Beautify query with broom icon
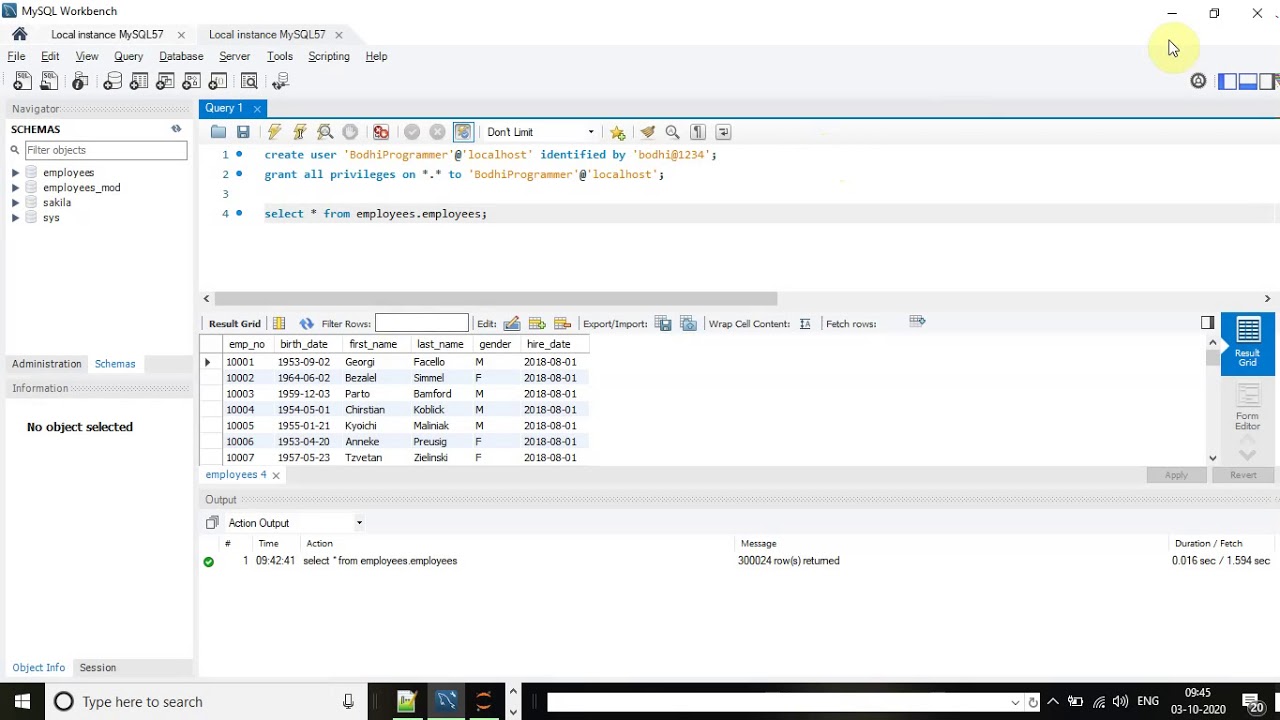 647,132
